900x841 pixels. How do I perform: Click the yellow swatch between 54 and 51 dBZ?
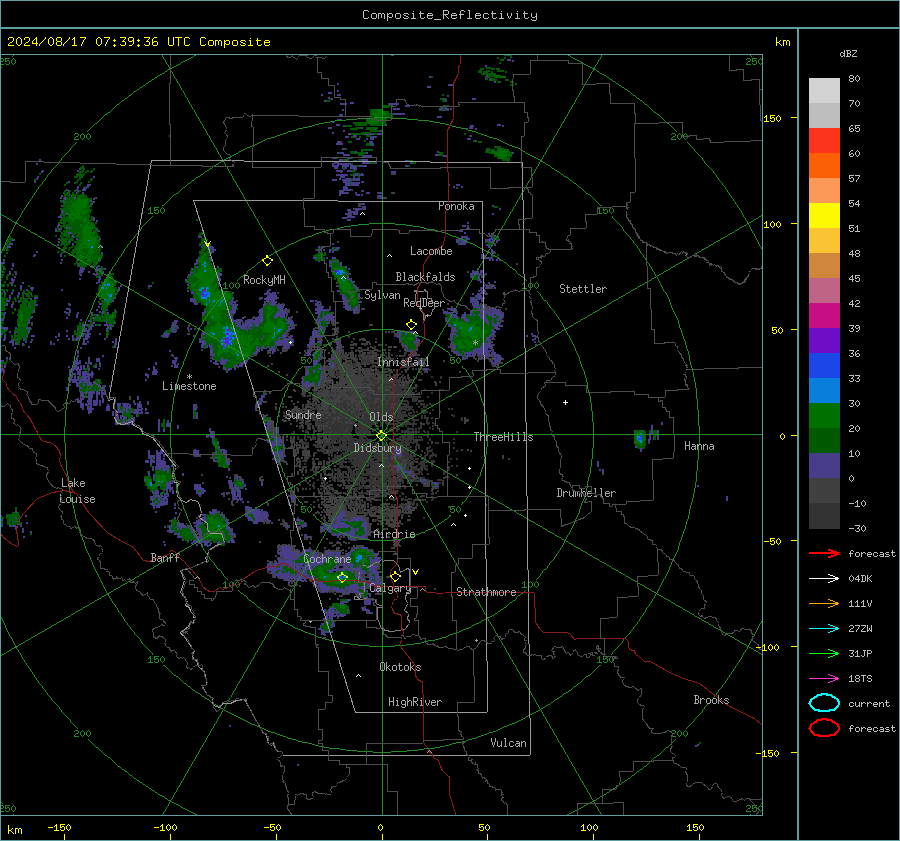824,215
